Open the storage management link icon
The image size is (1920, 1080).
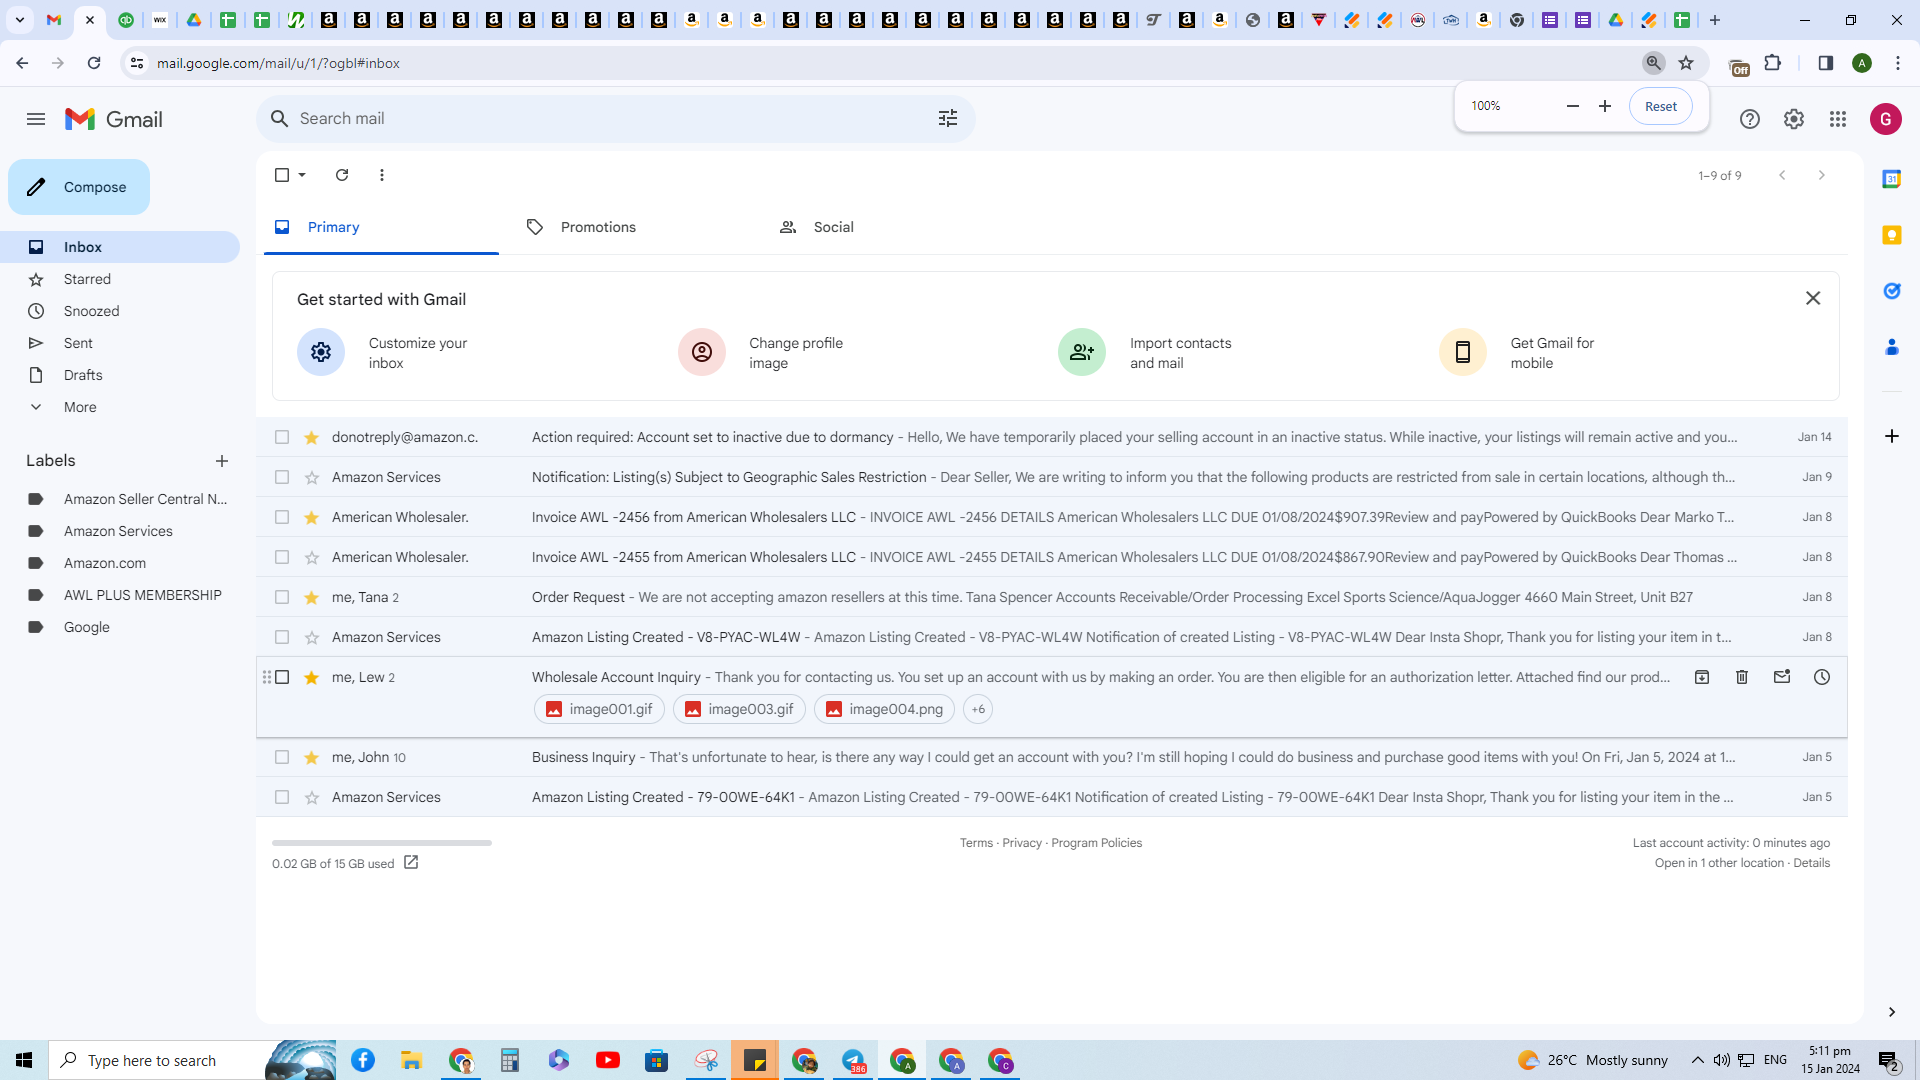click(x=411, y=863)
